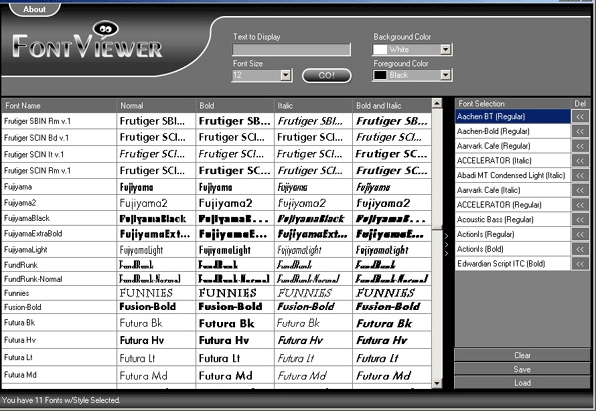Expand the Background Color dropdown
The height and width of the screenshot is (412, 596).
click(445, 49)
